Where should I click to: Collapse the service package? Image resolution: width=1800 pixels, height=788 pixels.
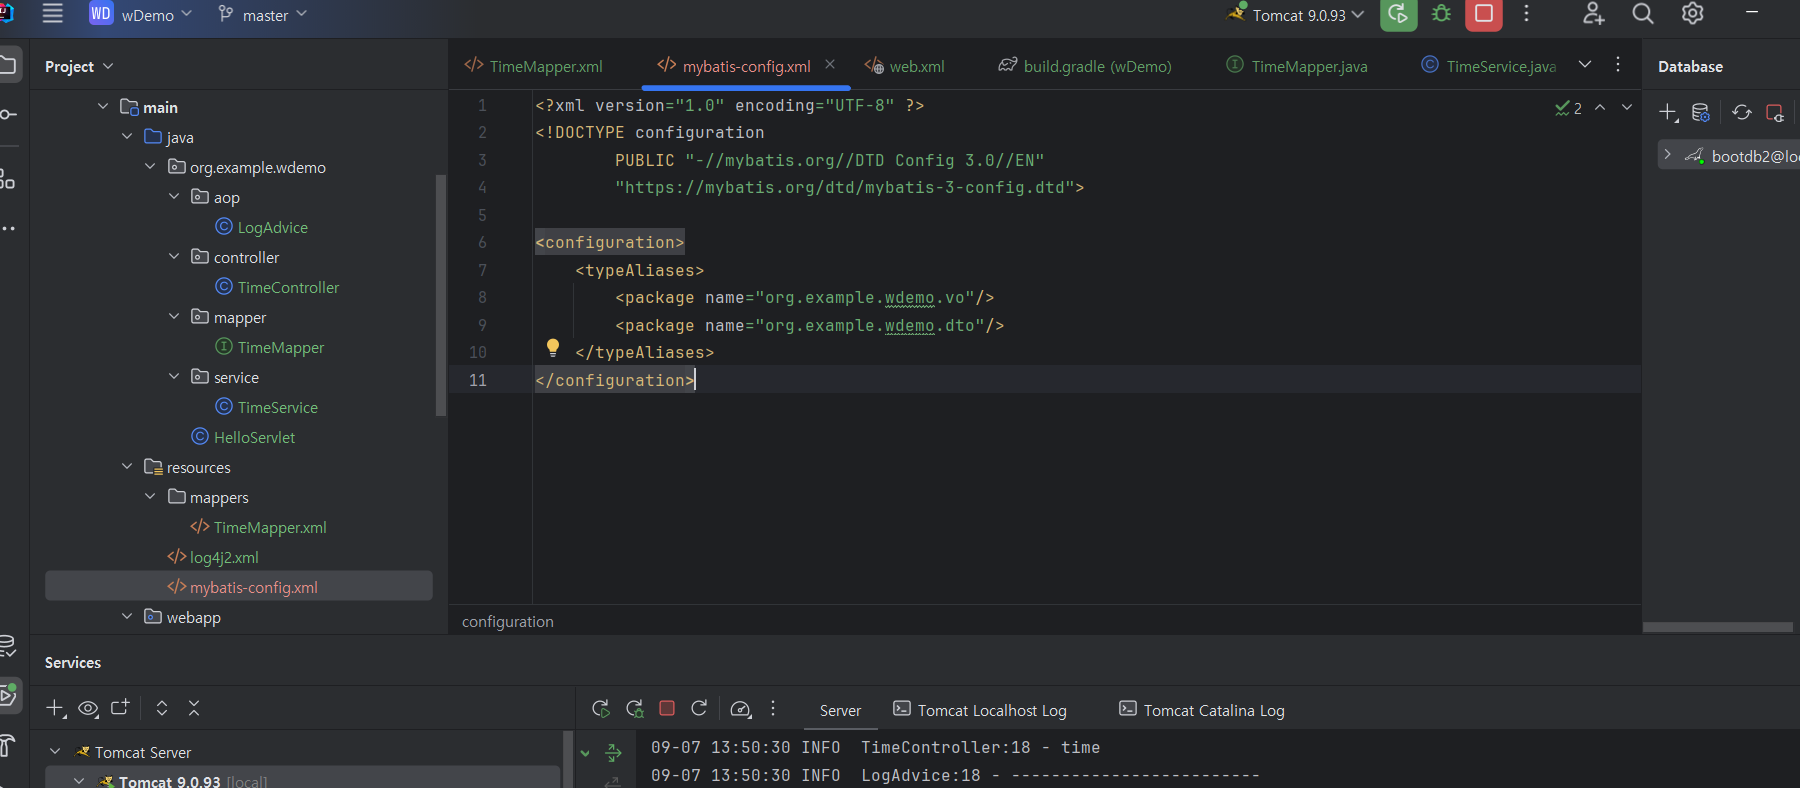(x=174, y=376)
